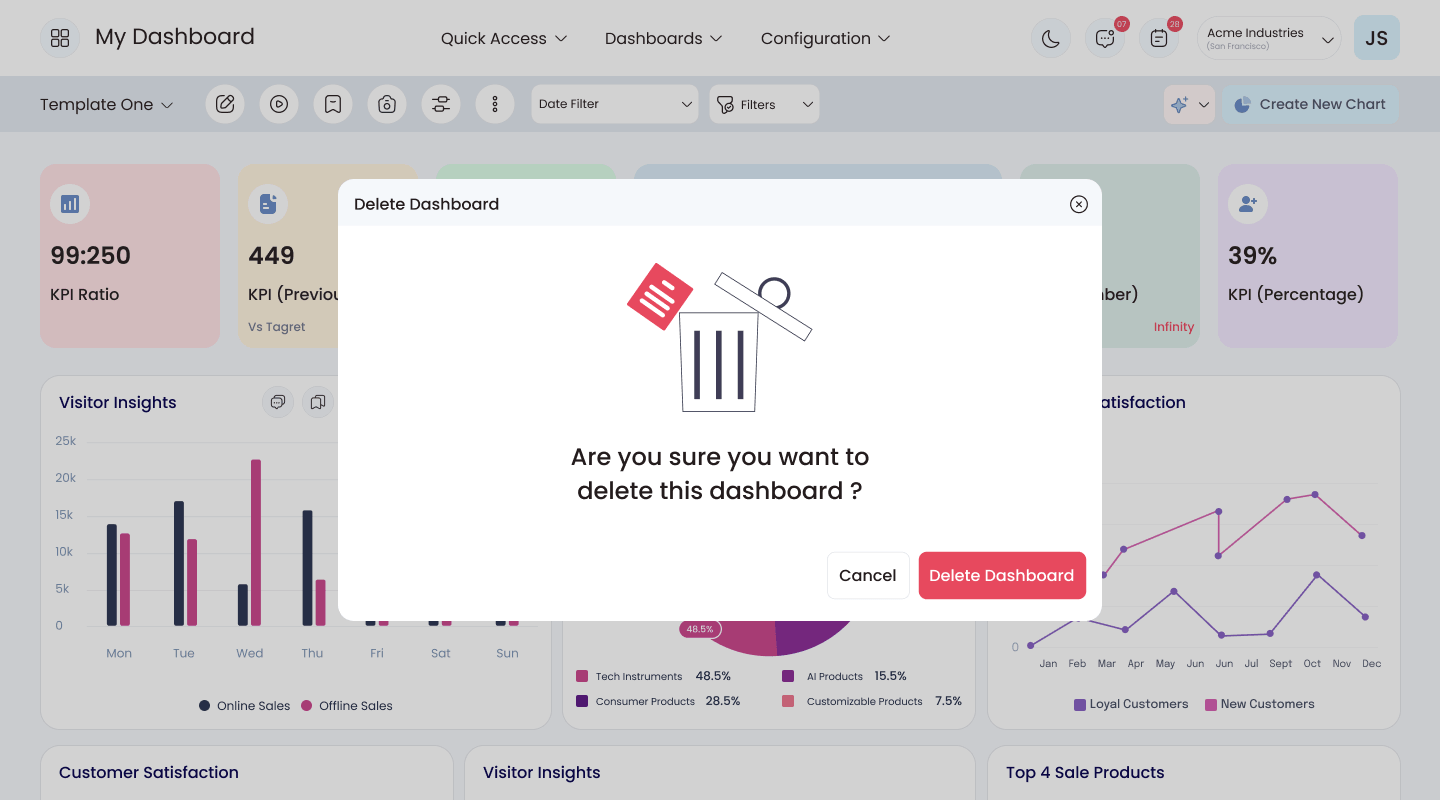Open the edit pencil icon in toolbar
The image size is (1440, 800).
point(225,104)
